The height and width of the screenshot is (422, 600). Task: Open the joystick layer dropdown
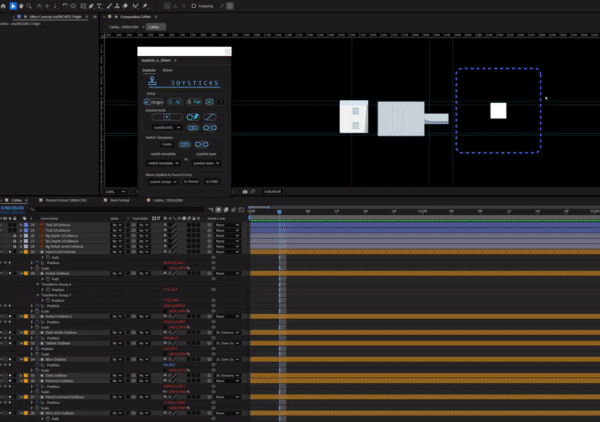[x=206, y=163]
